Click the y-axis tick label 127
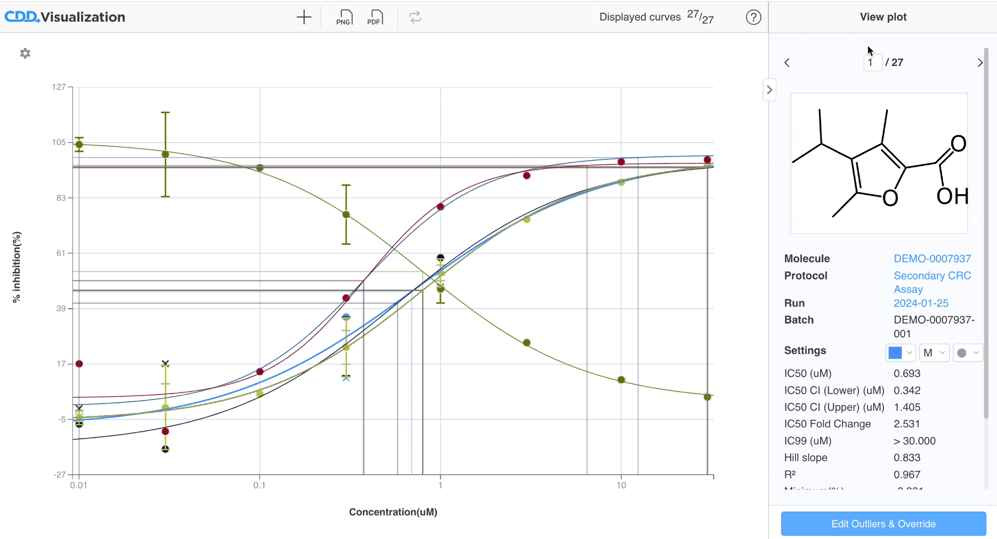The width and height of the screenshot is (997, 539). [58, 86]
